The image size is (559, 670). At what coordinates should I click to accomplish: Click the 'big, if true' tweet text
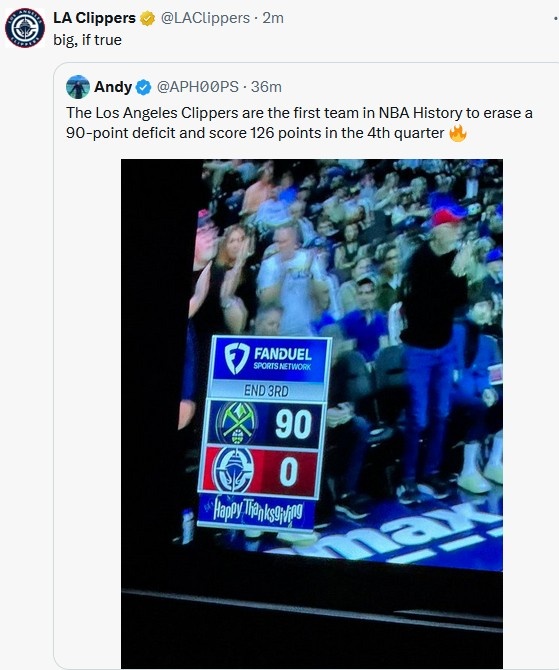(x=87, y=40)
